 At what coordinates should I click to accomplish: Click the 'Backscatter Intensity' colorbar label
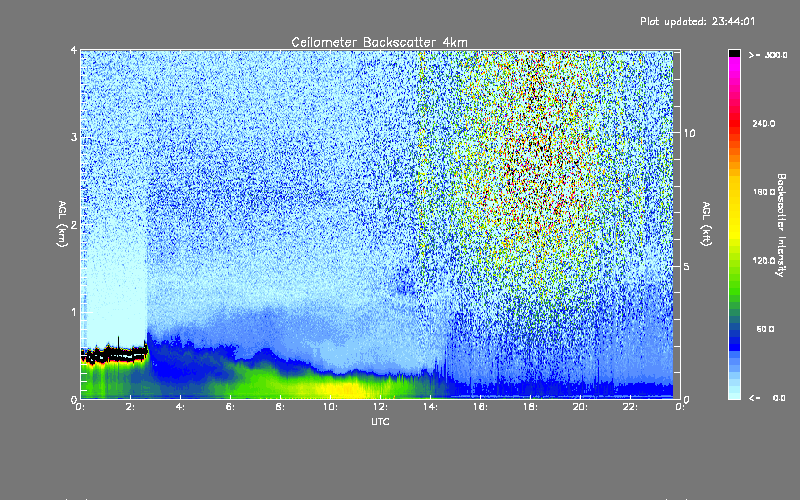click(781, 225)
